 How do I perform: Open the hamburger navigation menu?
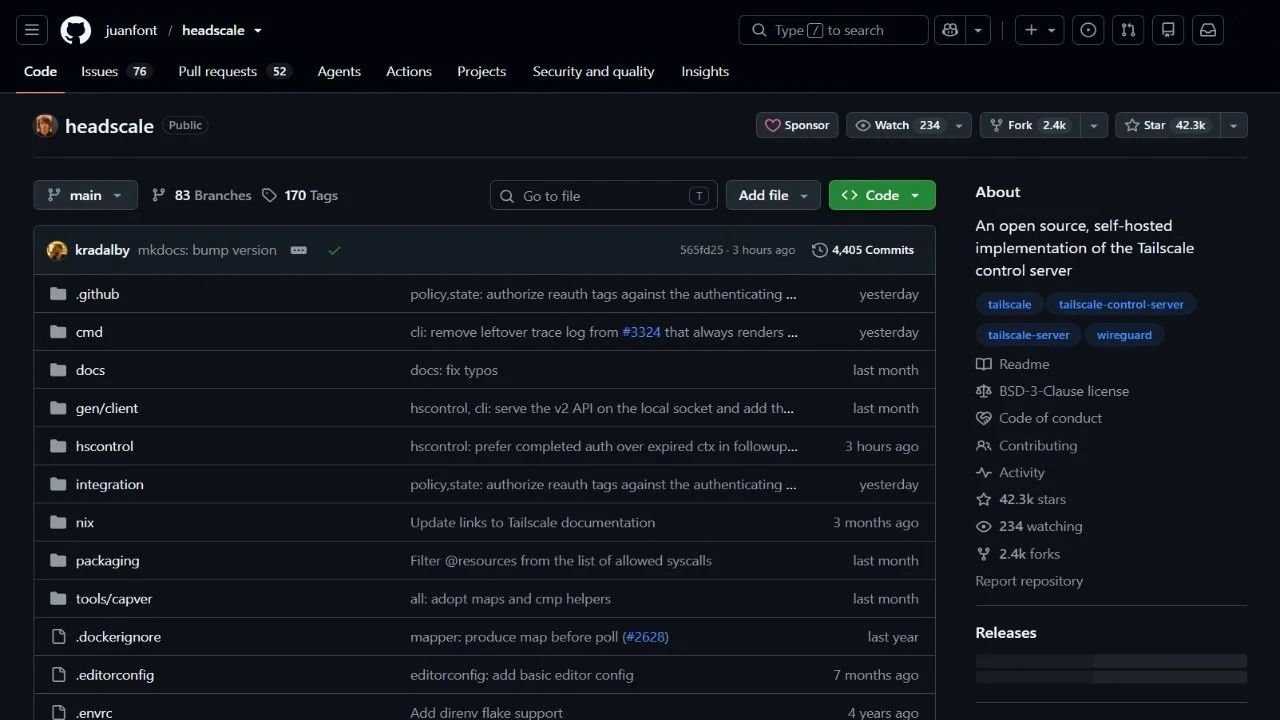(x=32, y=30)
